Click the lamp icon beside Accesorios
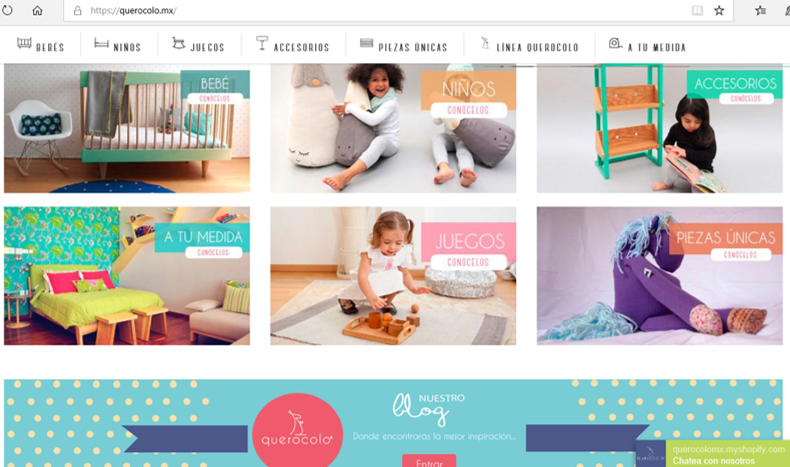The width and height of the screenshot is (790, 467). point(262,43)
